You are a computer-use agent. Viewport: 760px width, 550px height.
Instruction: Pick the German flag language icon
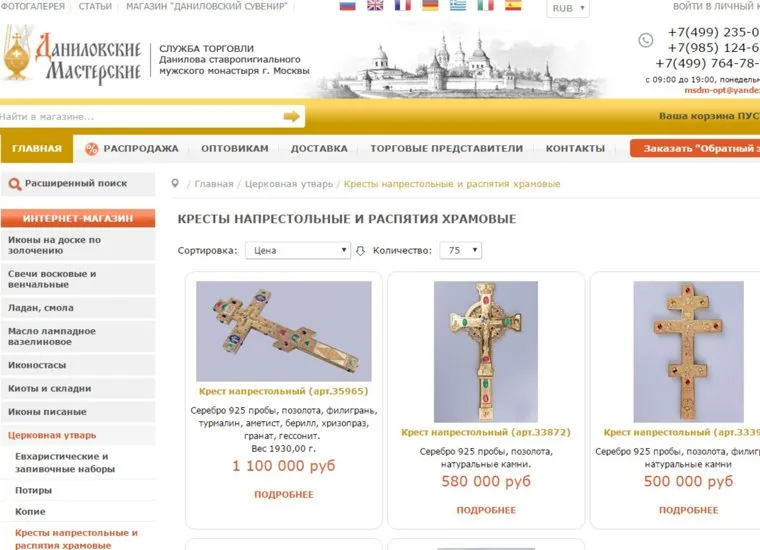pos(430,5)
